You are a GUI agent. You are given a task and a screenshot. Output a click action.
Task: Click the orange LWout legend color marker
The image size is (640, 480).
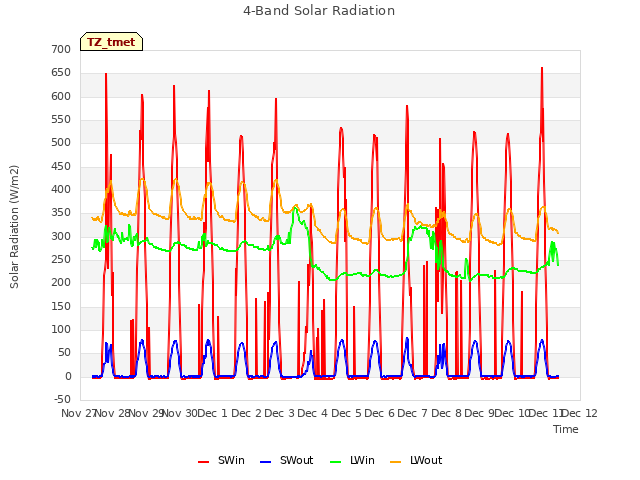[x=396, y=462]
